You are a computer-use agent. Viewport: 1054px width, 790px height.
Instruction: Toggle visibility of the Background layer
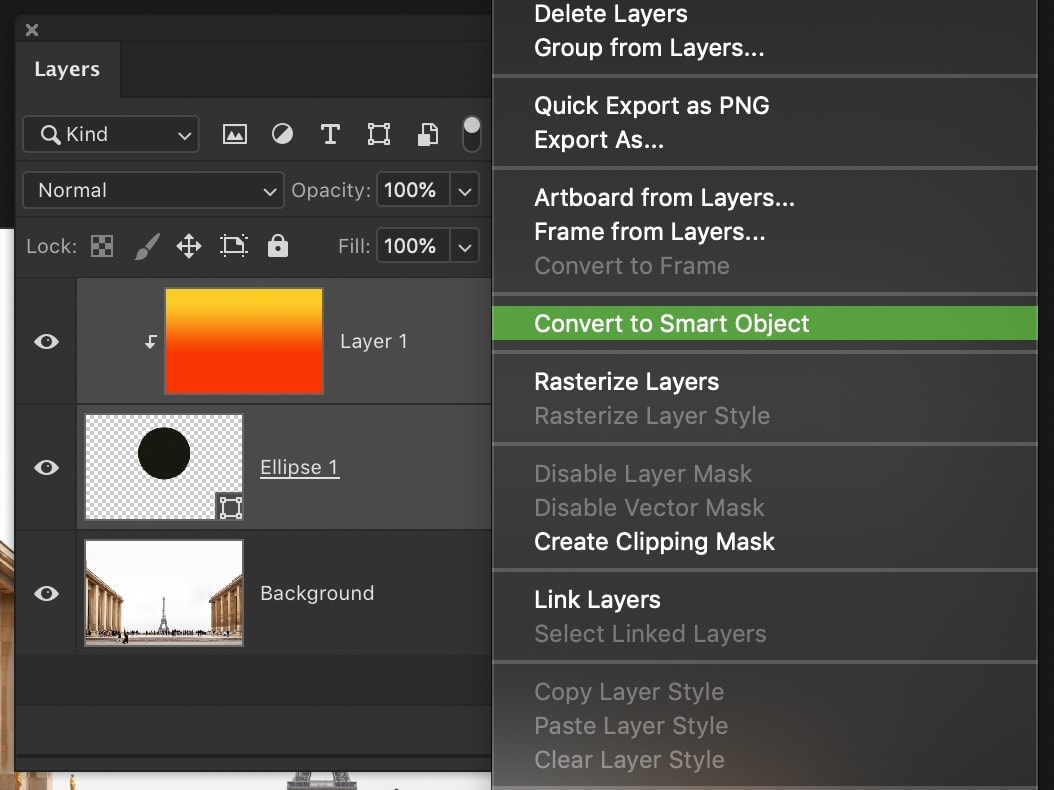[45, 593]
